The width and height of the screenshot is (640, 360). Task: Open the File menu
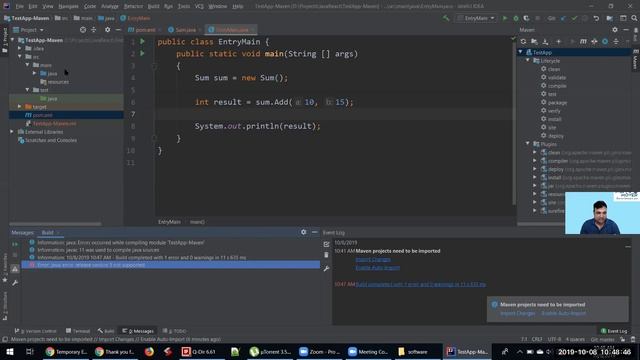point(19,7)
